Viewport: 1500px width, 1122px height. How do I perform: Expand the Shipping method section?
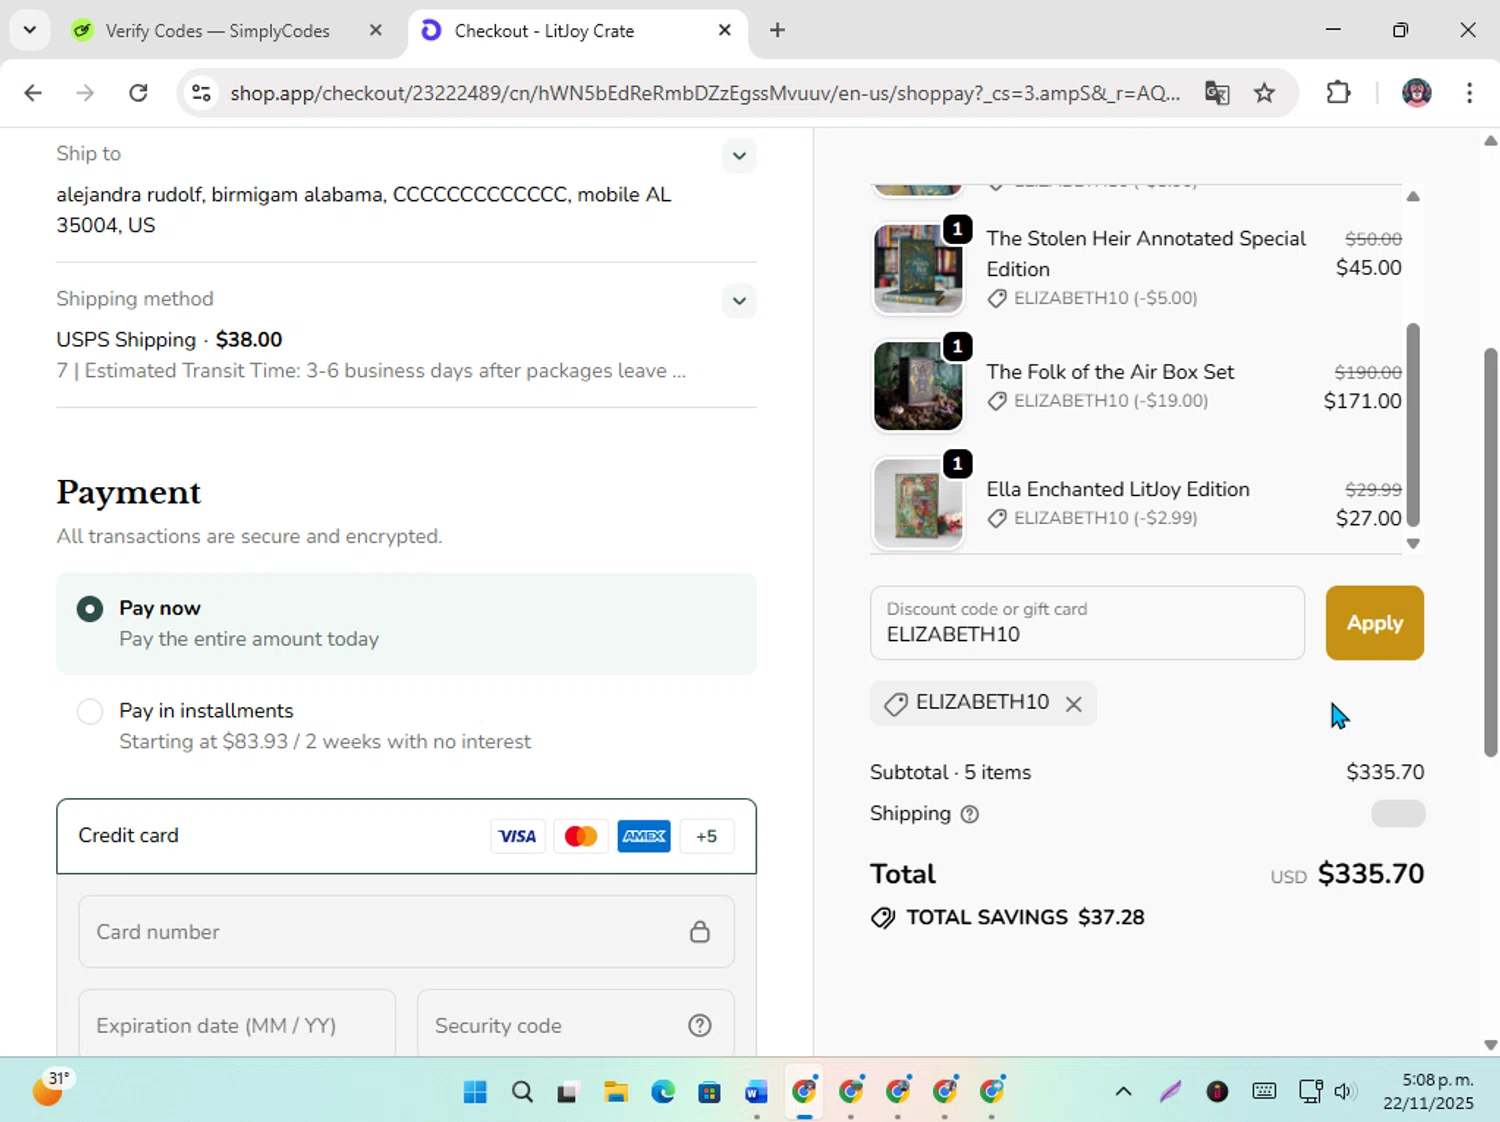pos(739,301)
